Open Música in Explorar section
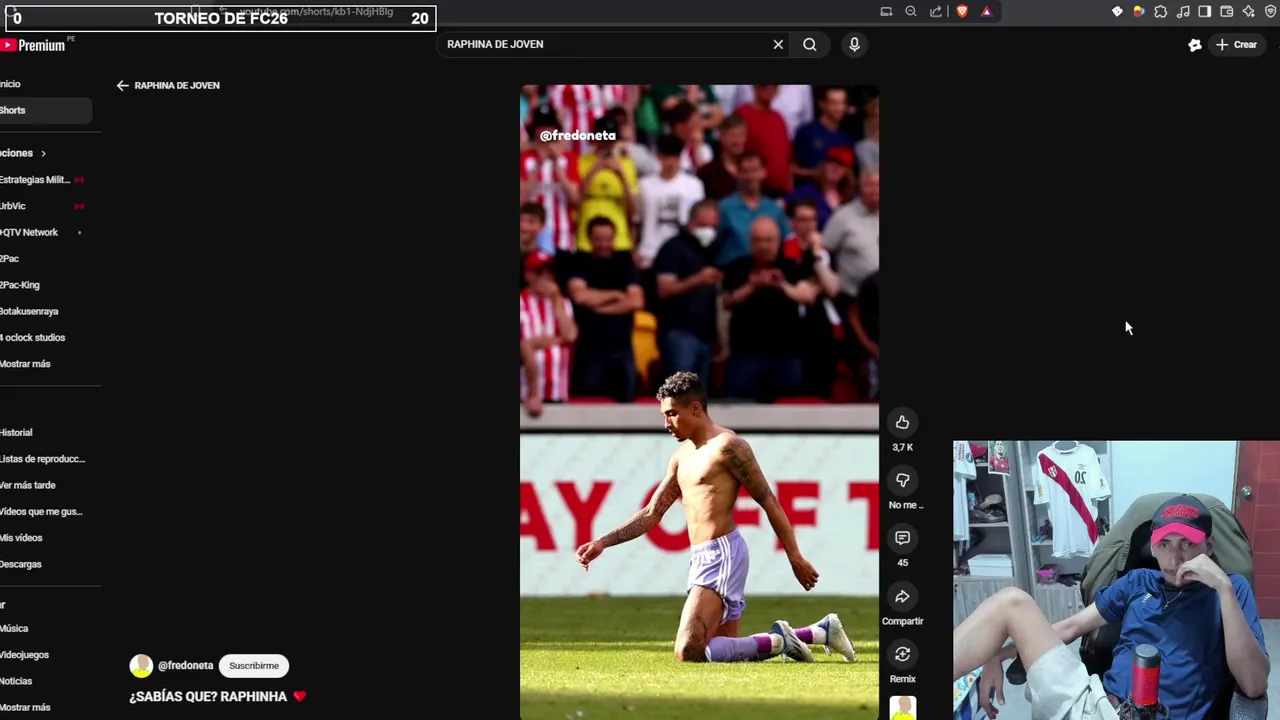1280x720 pixels. click(14, 628)
